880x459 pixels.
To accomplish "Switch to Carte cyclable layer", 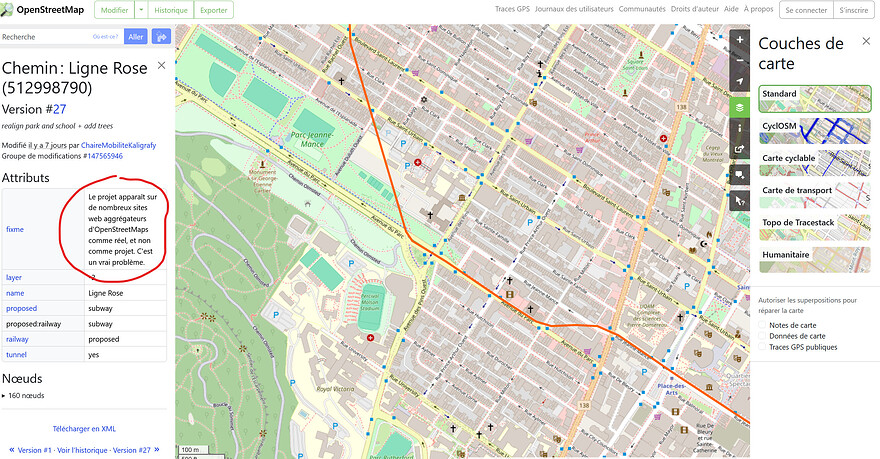I will [x=815, y=163].
